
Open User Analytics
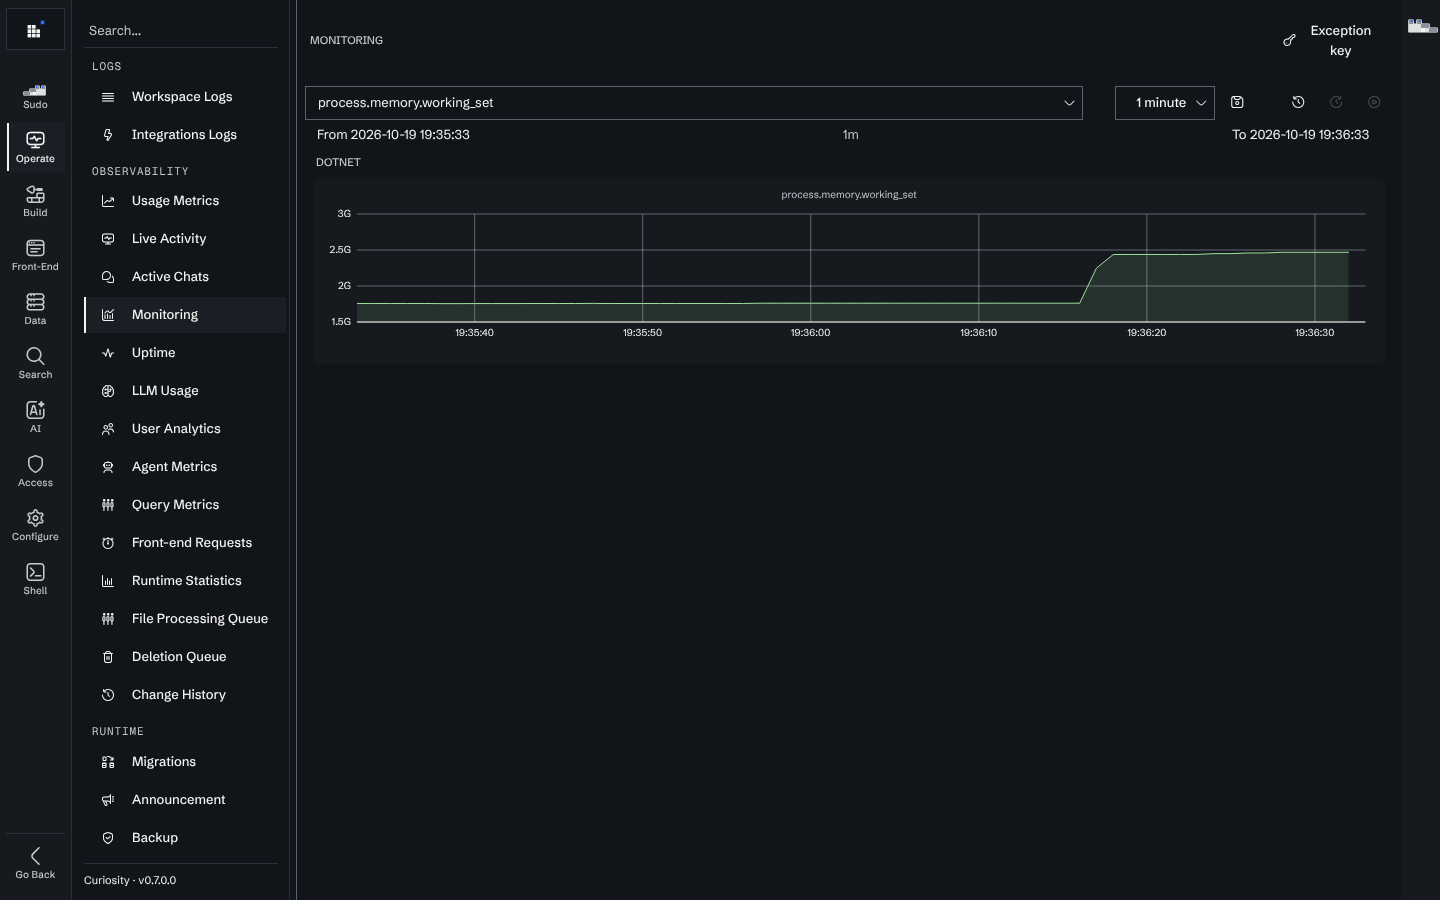[185, 429]
